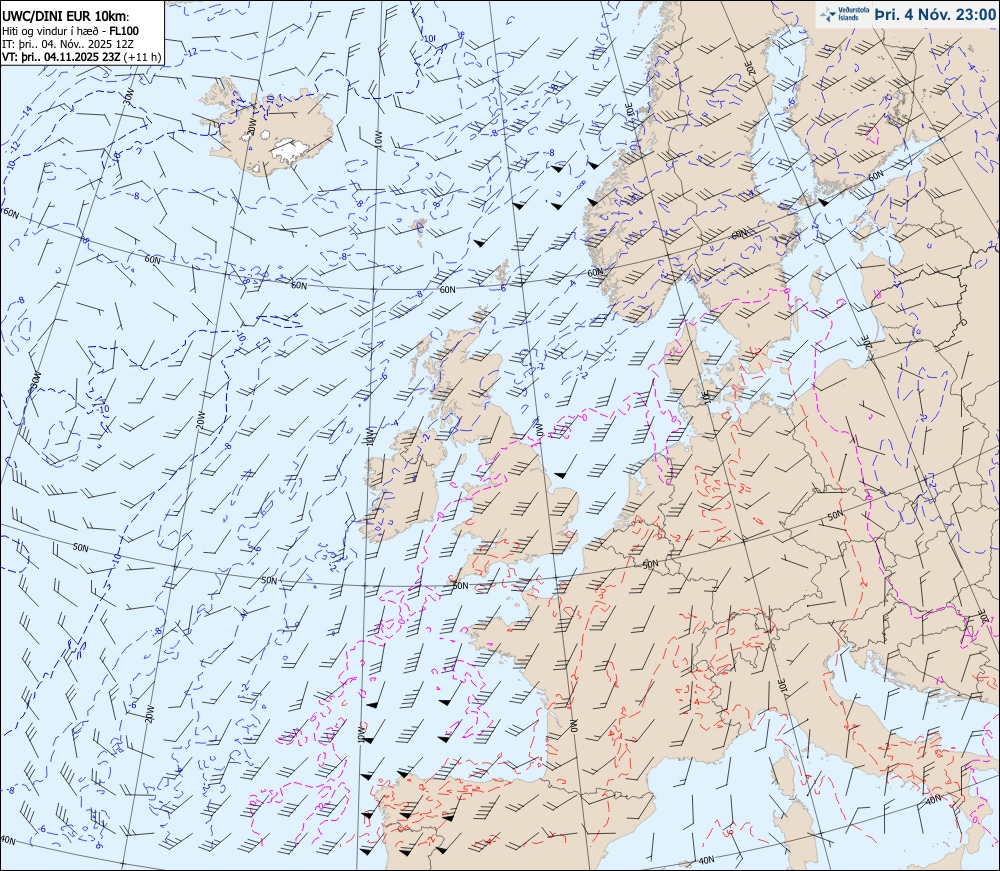Viewport: 1000px width, 871px height.
Task: Click the "20E" meridian label over Sweden
Action: pyautogui.click(x=750, y=68)
